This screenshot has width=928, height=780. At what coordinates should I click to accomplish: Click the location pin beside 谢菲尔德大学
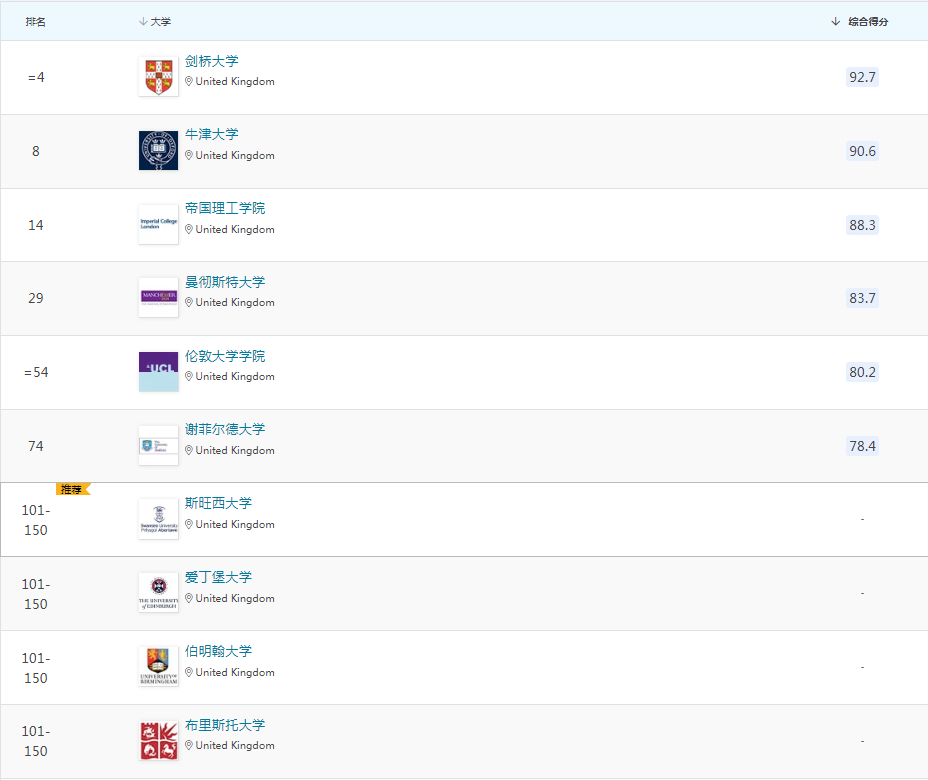click(188, 450)
